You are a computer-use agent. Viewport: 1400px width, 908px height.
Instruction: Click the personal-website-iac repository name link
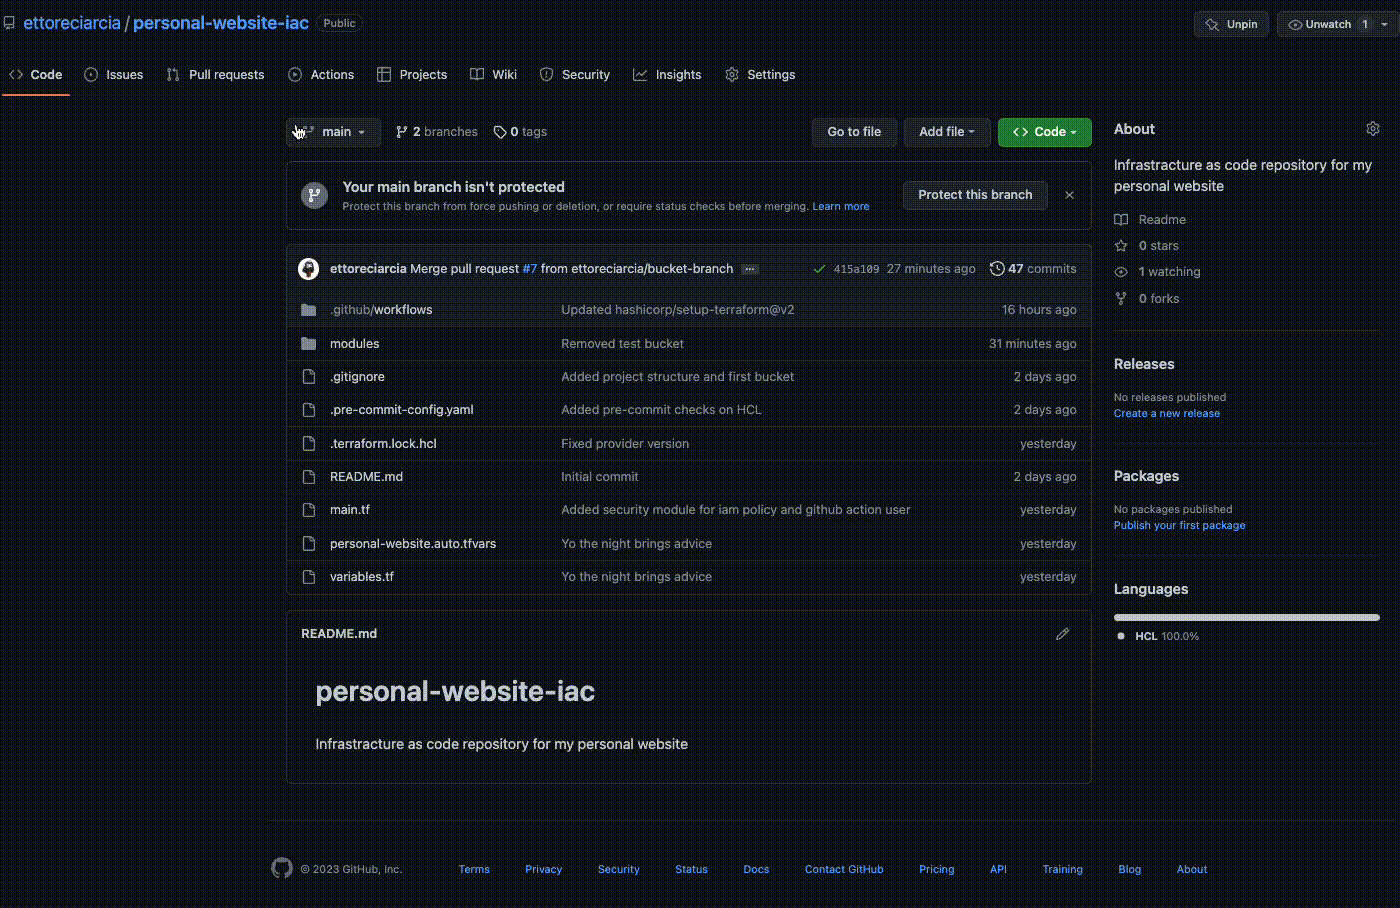tap(221, 23)
